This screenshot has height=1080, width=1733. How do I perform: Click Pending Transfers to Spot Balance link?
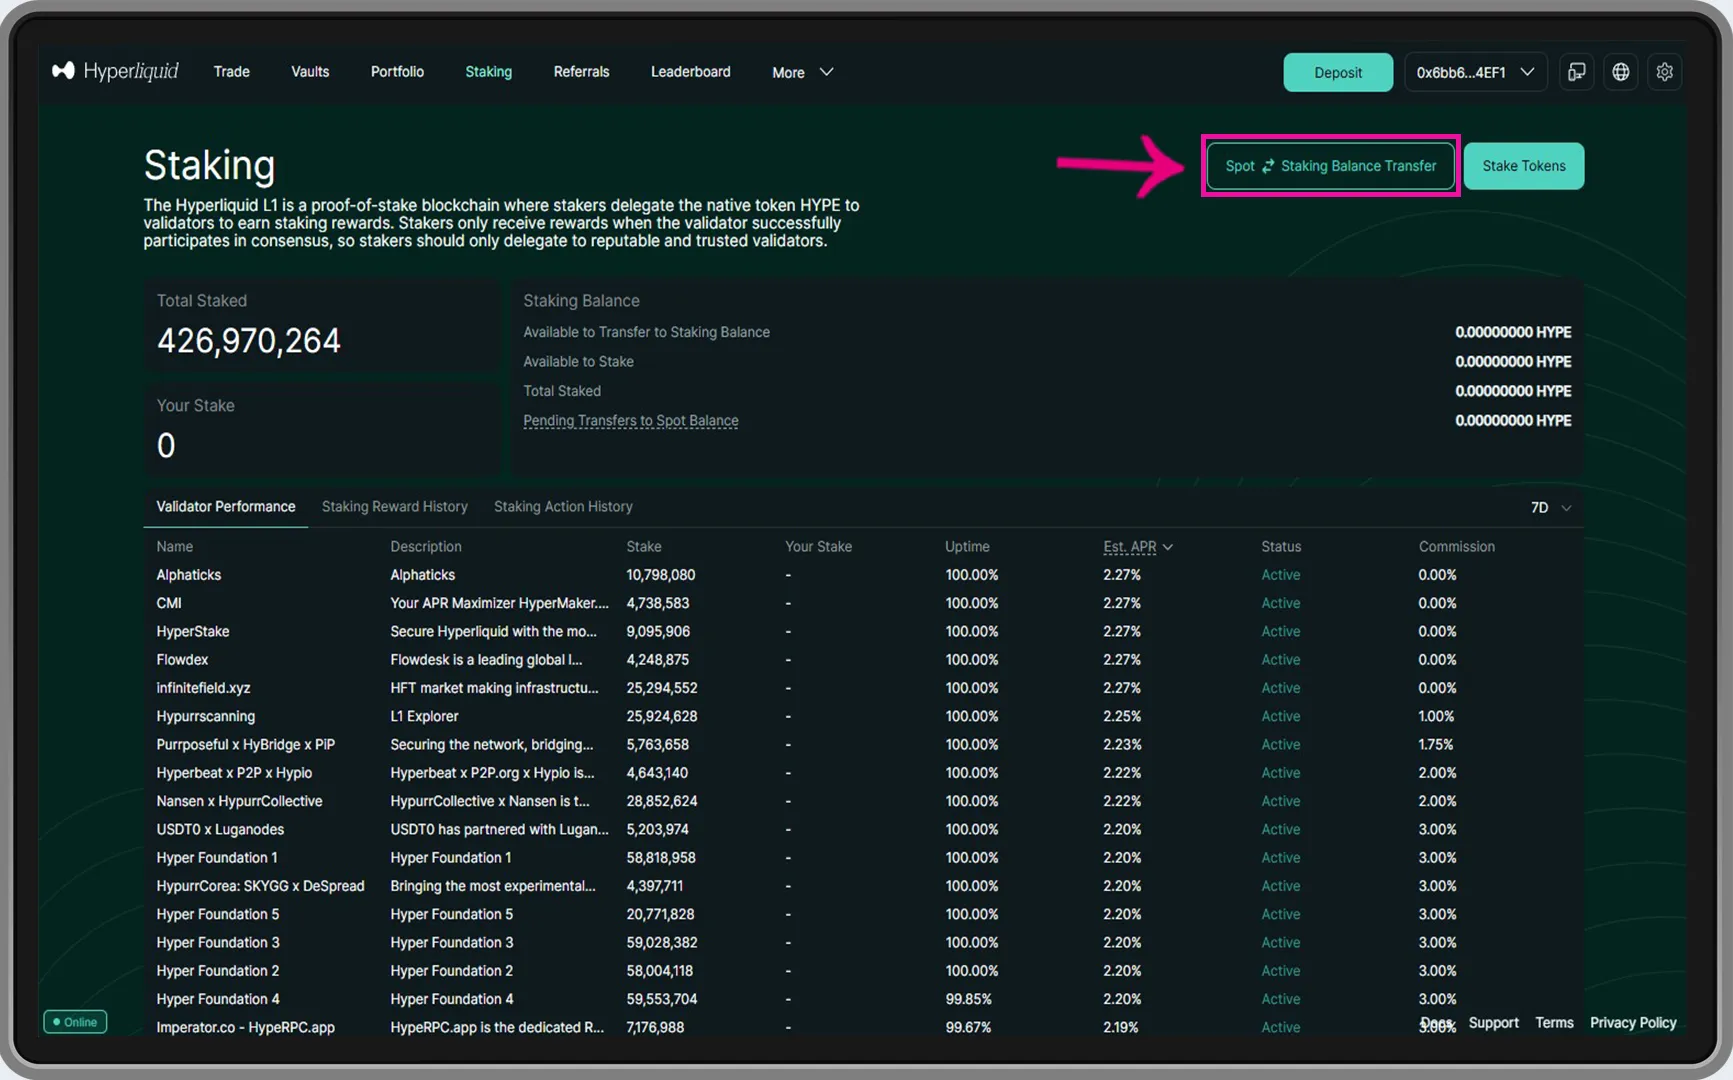click(630, 421)
